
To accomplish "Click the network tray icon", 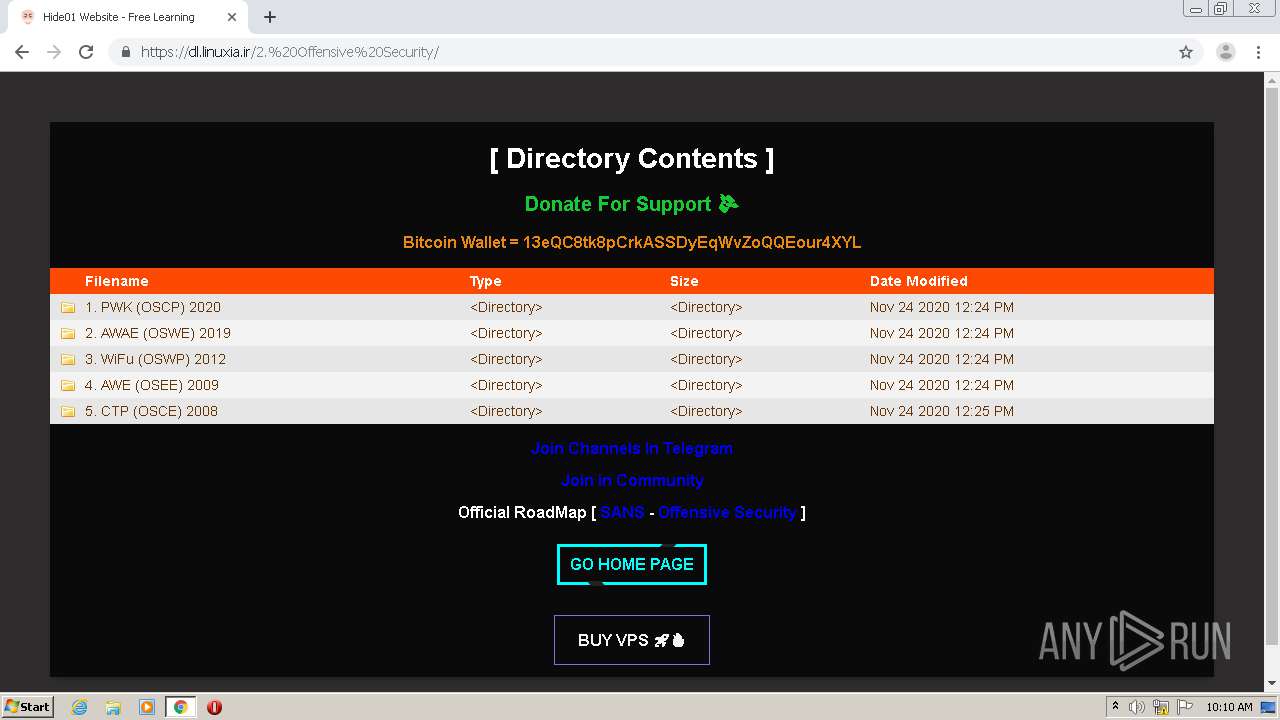I will point(1161,707).
